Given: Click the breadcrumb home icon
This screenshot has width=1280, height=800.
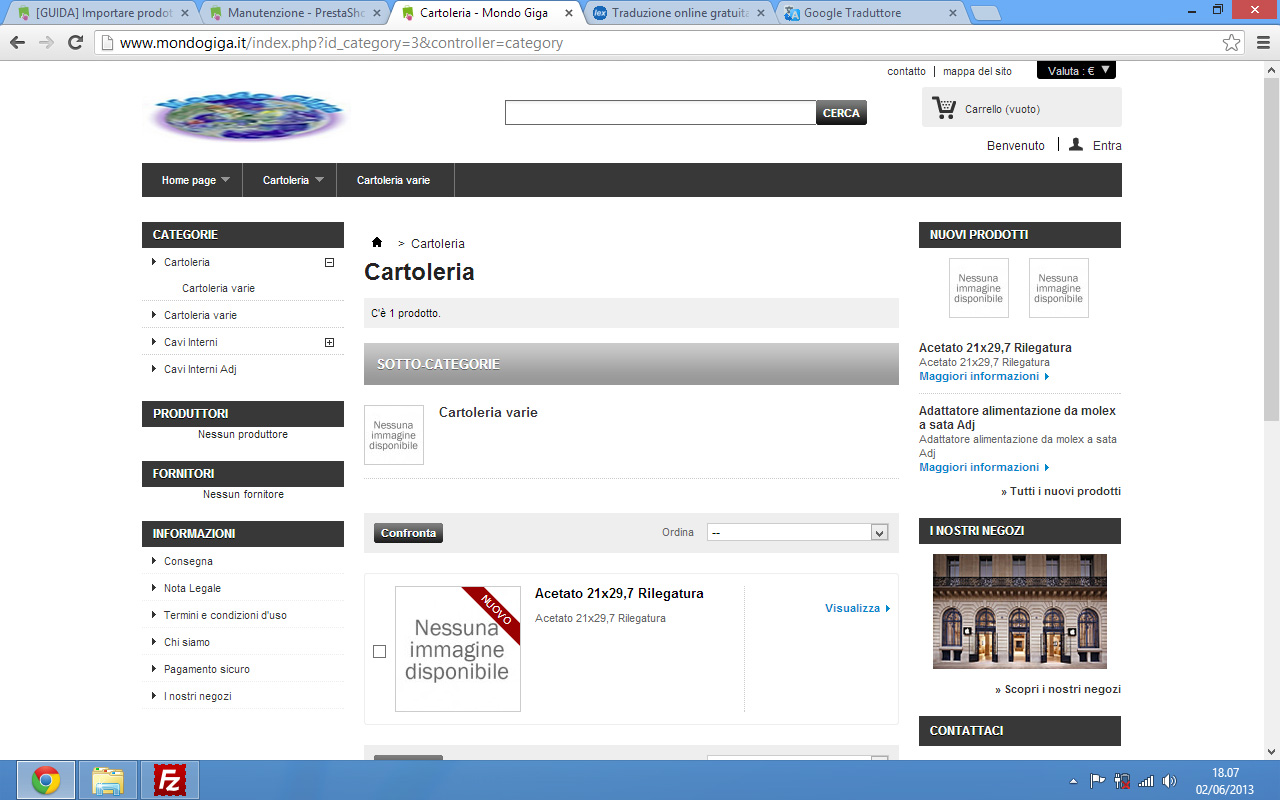Looking at the screenshot, I should [377, 243].
